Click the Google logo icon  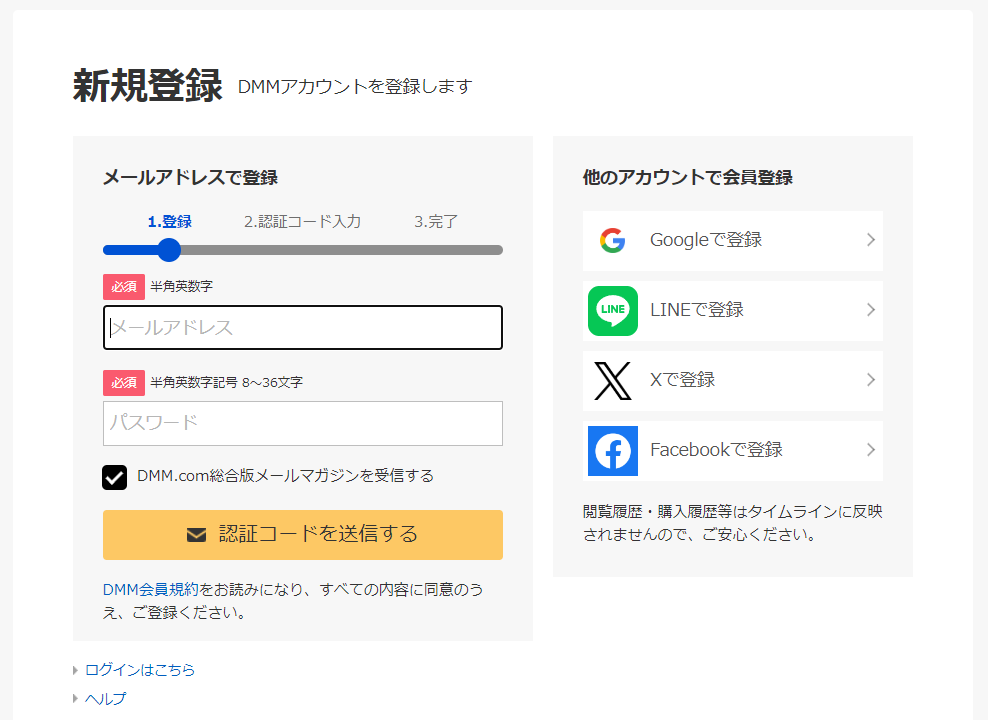pos(612,241)
